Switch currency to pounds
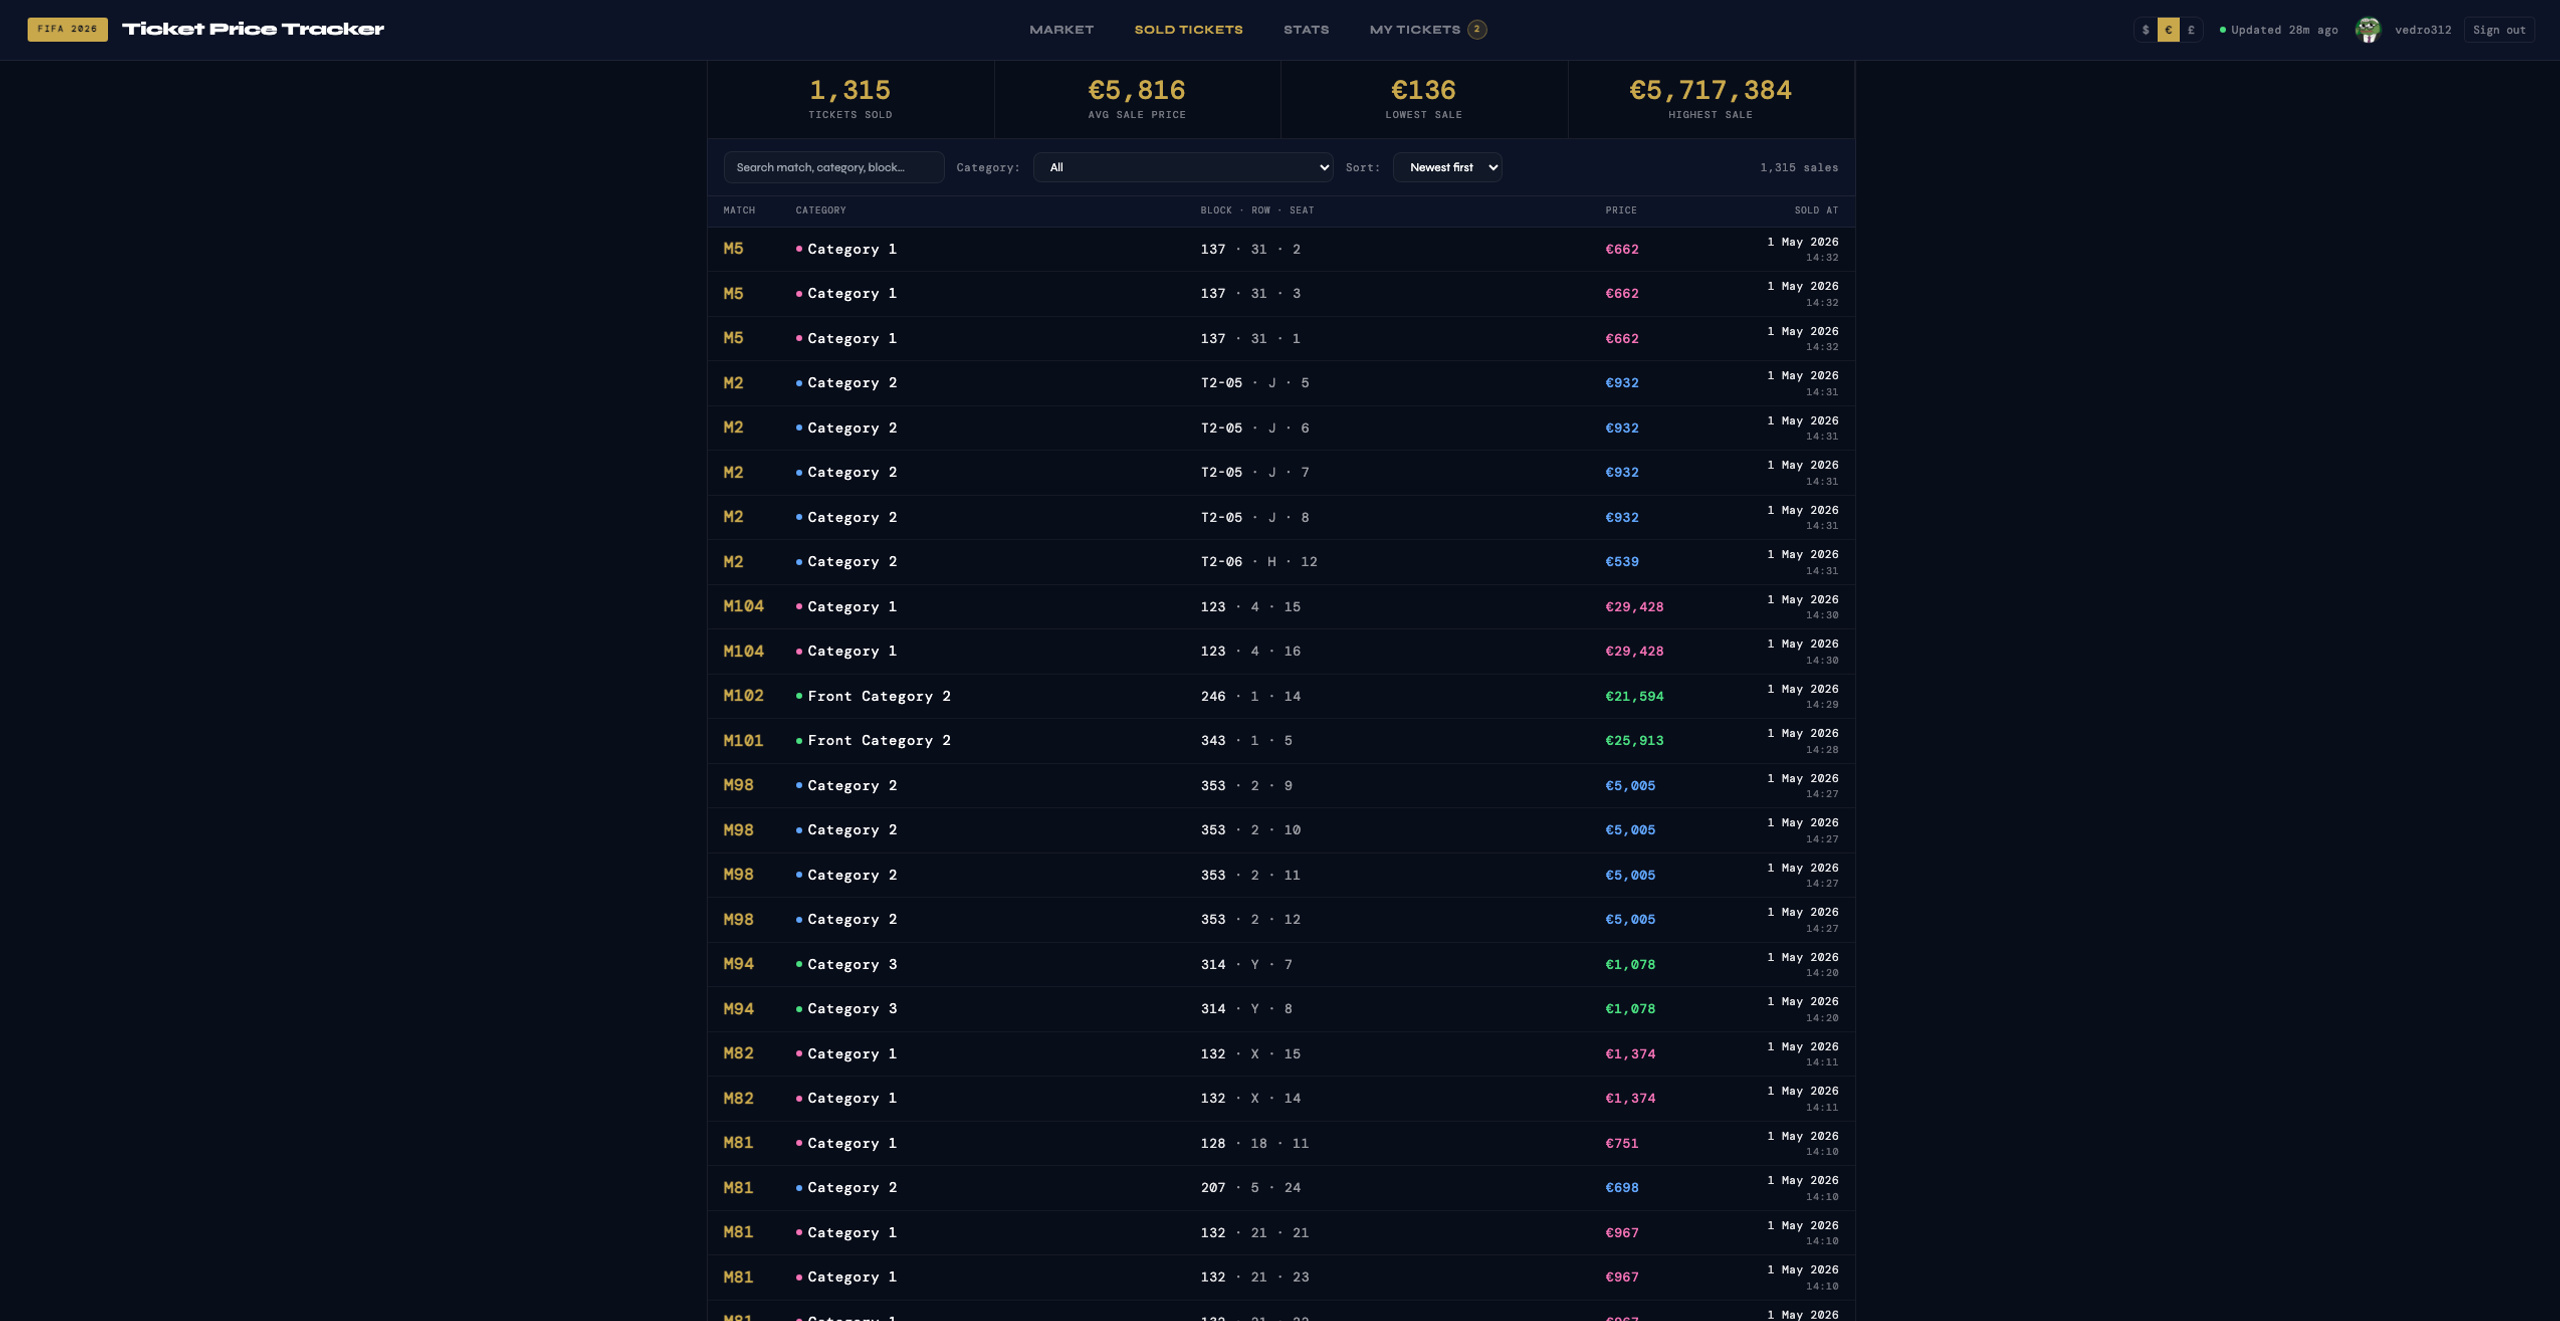The height and width of the screenshot is (1321, 2560). pyautogui.click(x=2191, y=30)
